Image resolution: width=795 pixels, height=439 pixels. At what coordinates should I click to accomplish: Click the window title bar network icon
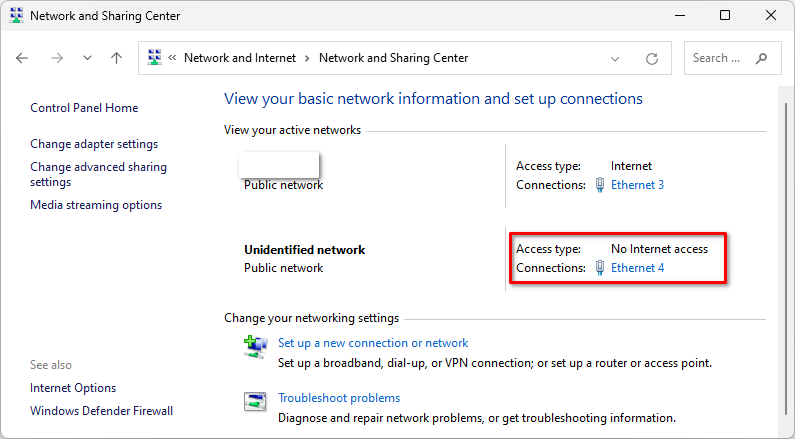(x=16, y=15)
